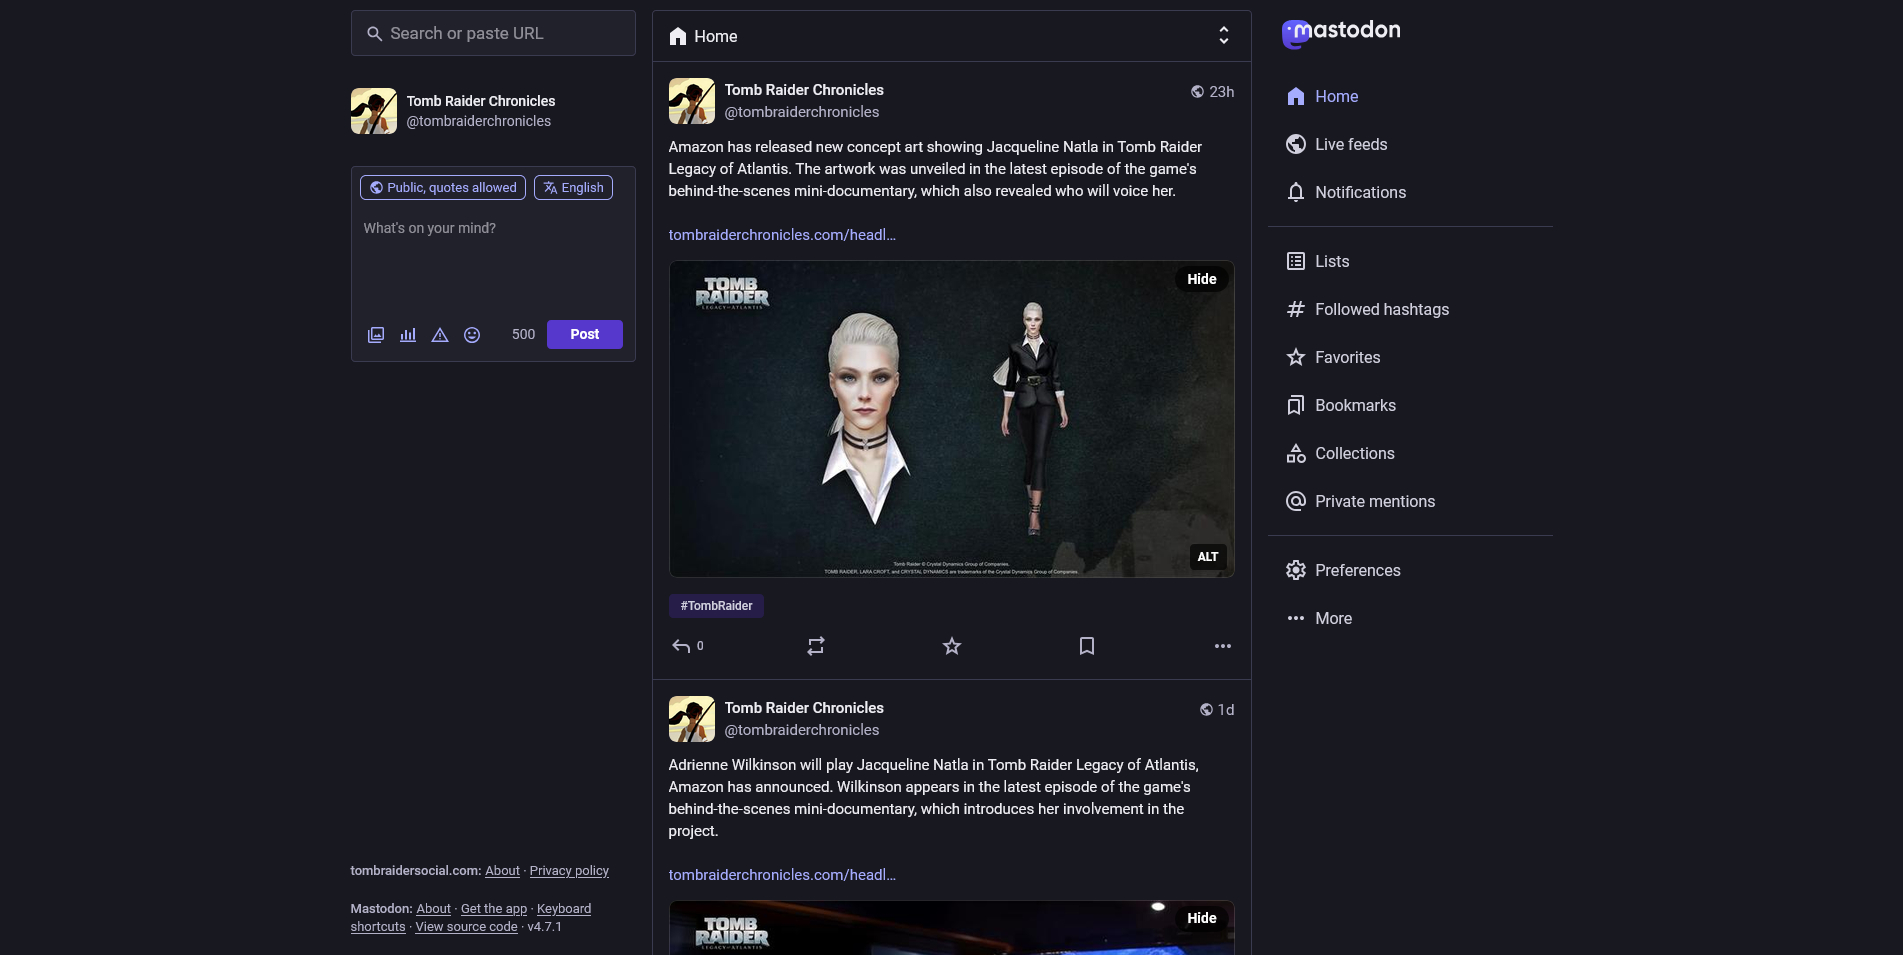Show ALT text for concept art image
The image size is (1903, 955).
pos(1208,557)
